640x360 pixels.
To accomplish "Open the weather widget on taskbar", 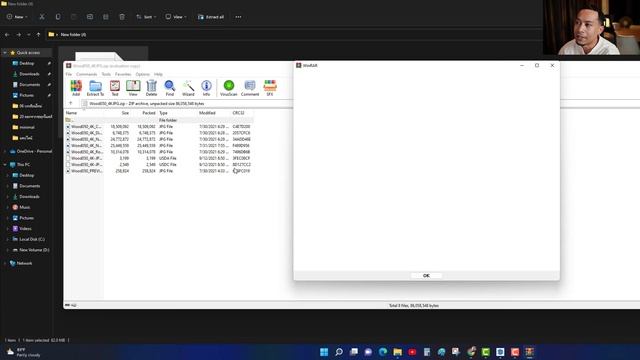I will click(x=24, y=352).
